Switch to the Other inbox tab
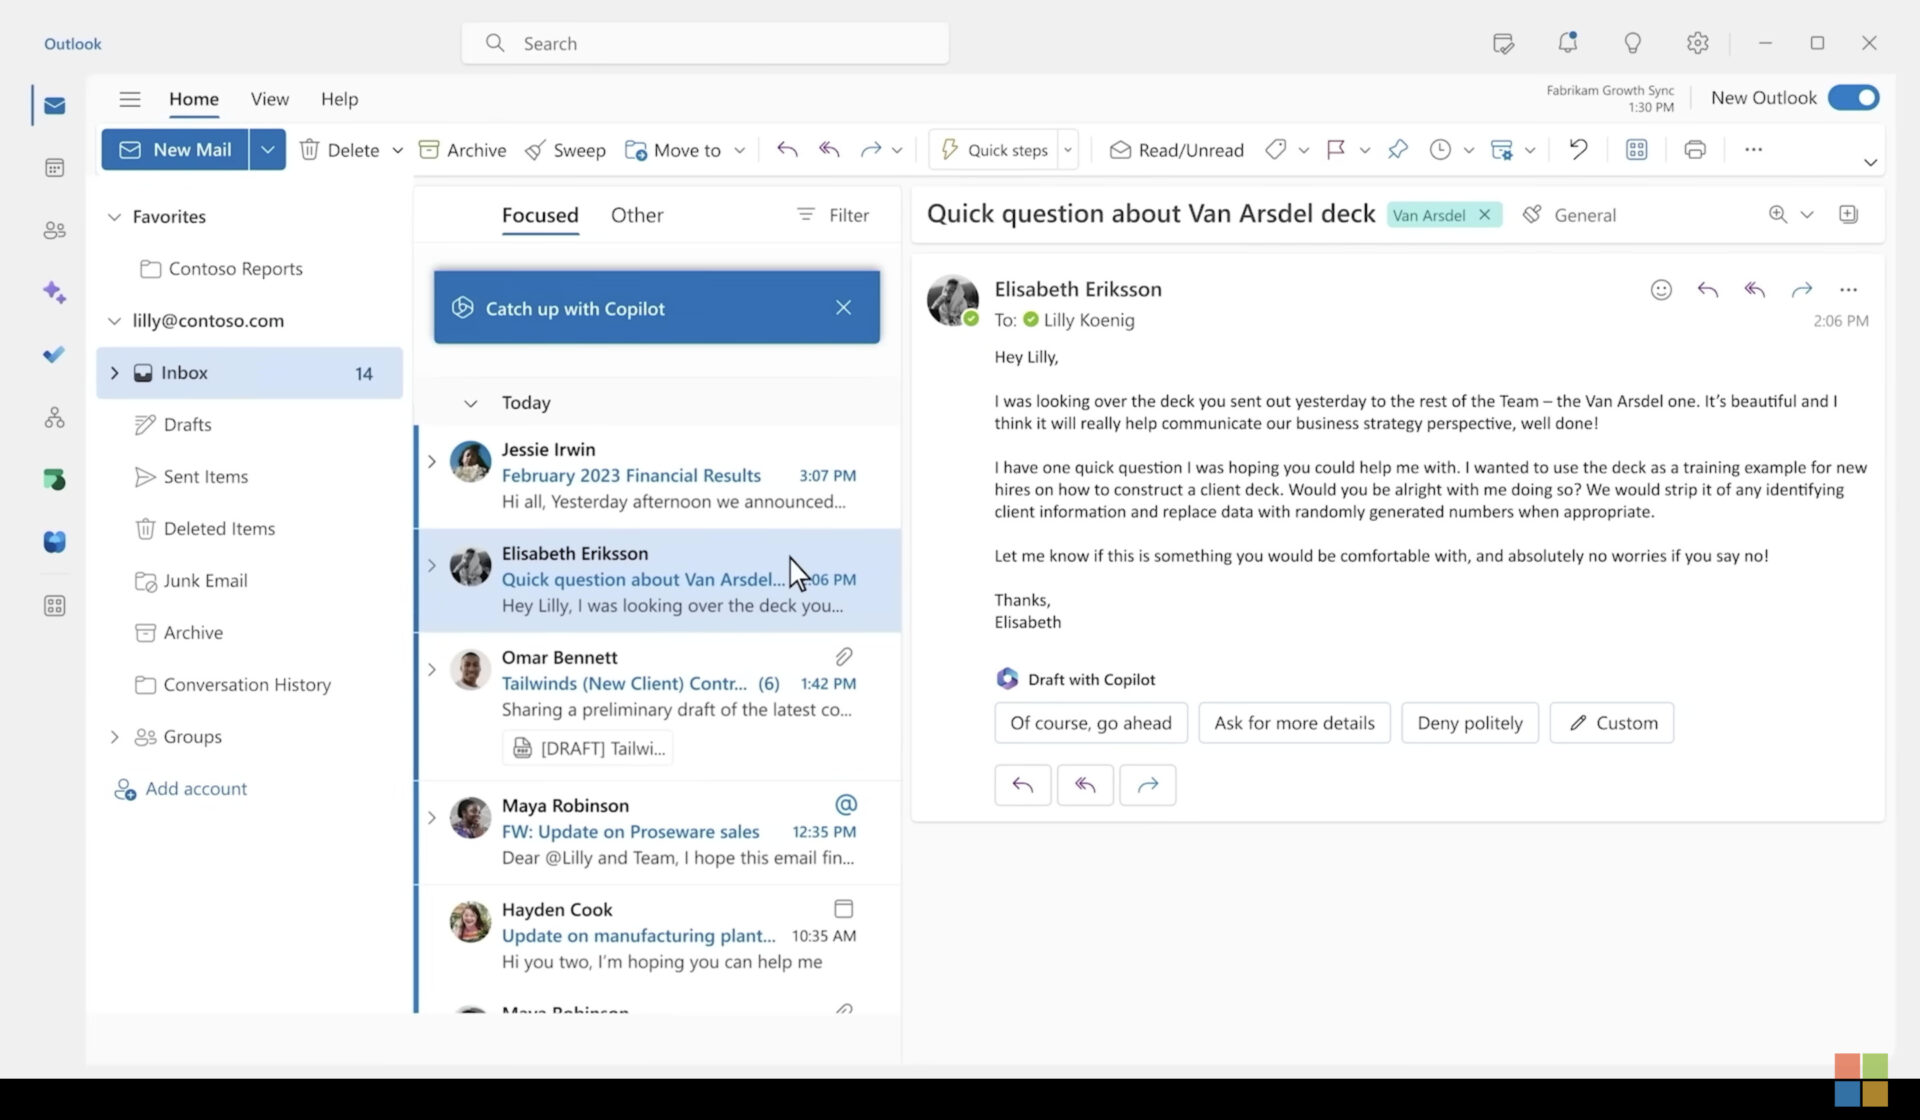 (636, 215)
